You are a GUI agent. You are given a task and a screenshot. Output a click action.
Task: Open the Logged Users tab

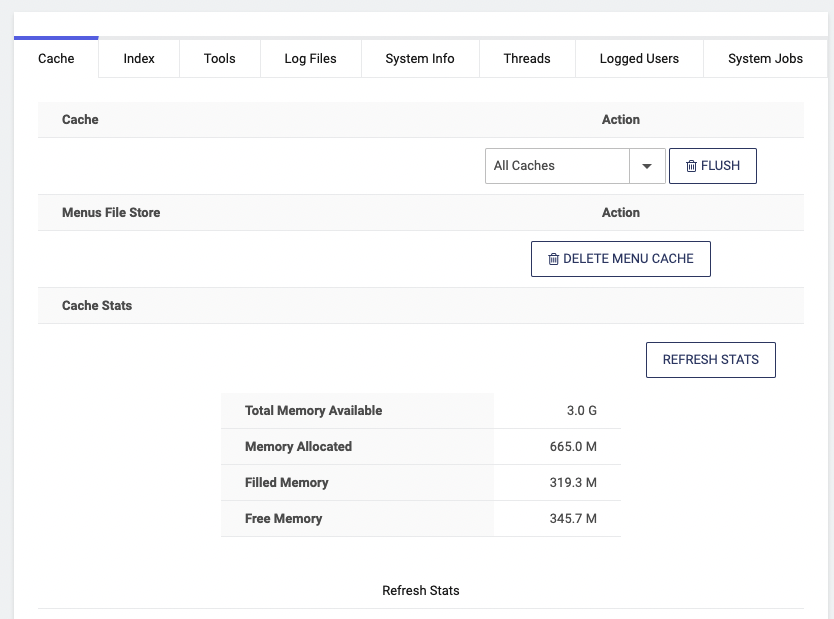639,59
